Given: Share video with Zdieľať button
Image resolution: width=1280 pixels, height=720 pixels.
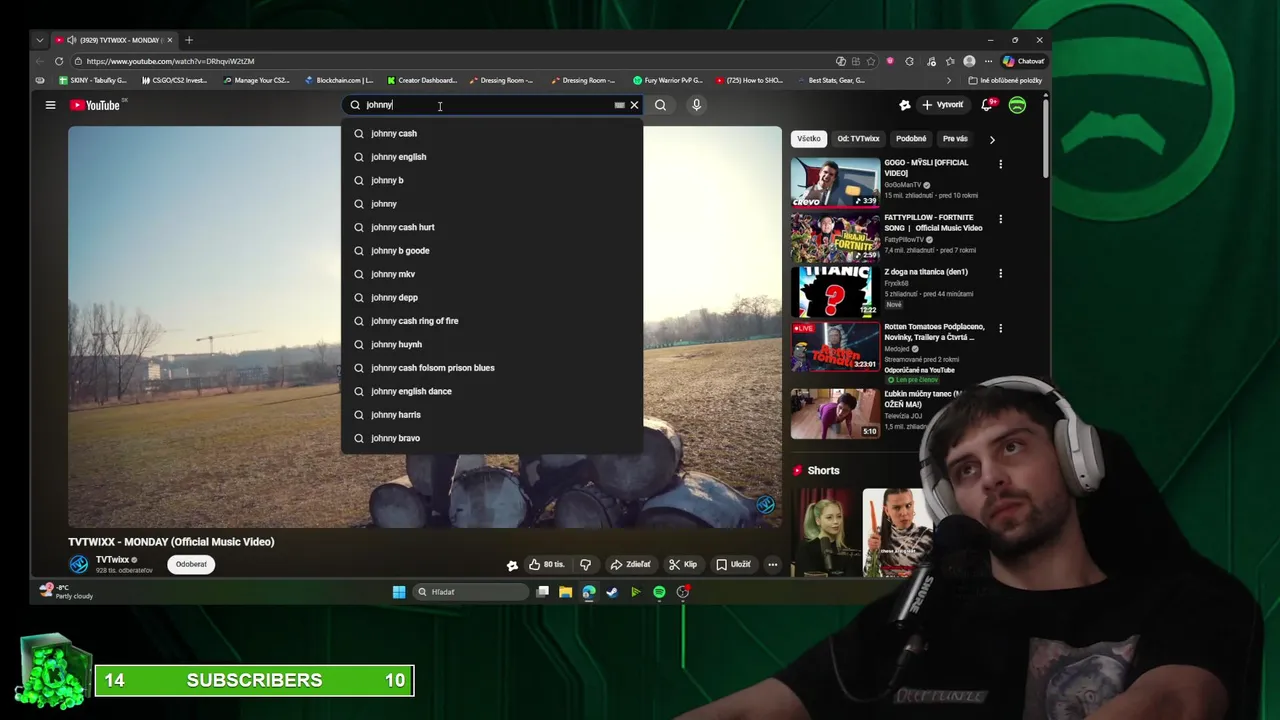Looking at the screenshot, I should [631, 564].
